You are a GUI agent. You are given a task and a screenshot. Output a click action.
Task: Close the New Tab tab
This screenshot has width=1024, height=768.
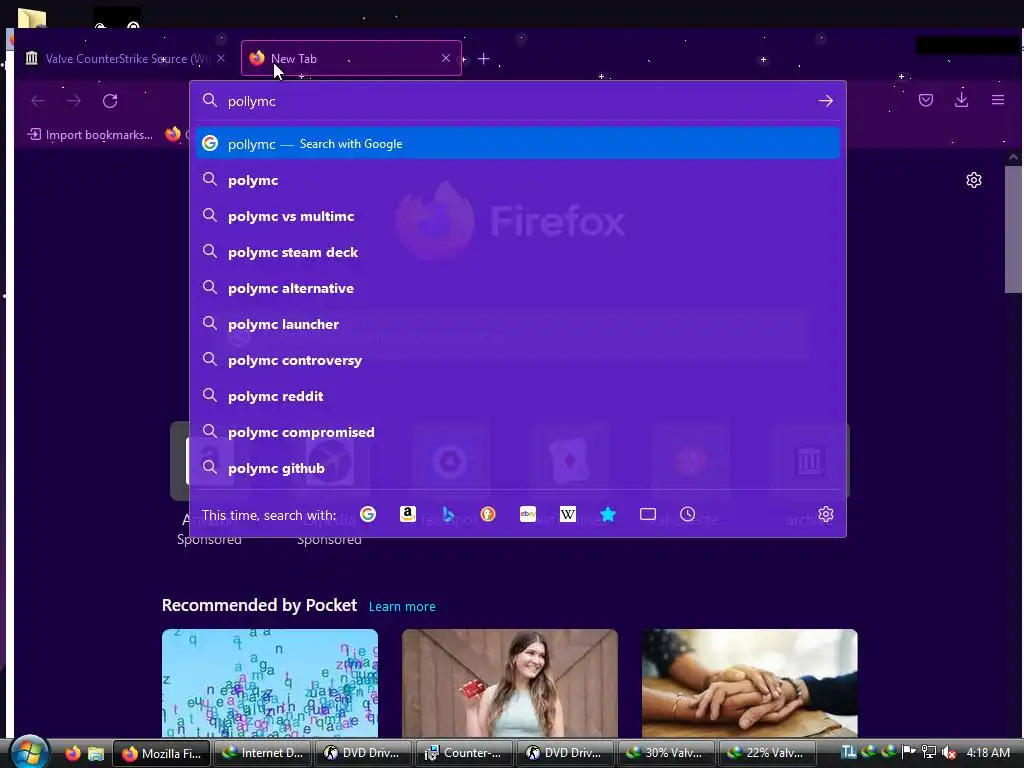pos(446,58)
